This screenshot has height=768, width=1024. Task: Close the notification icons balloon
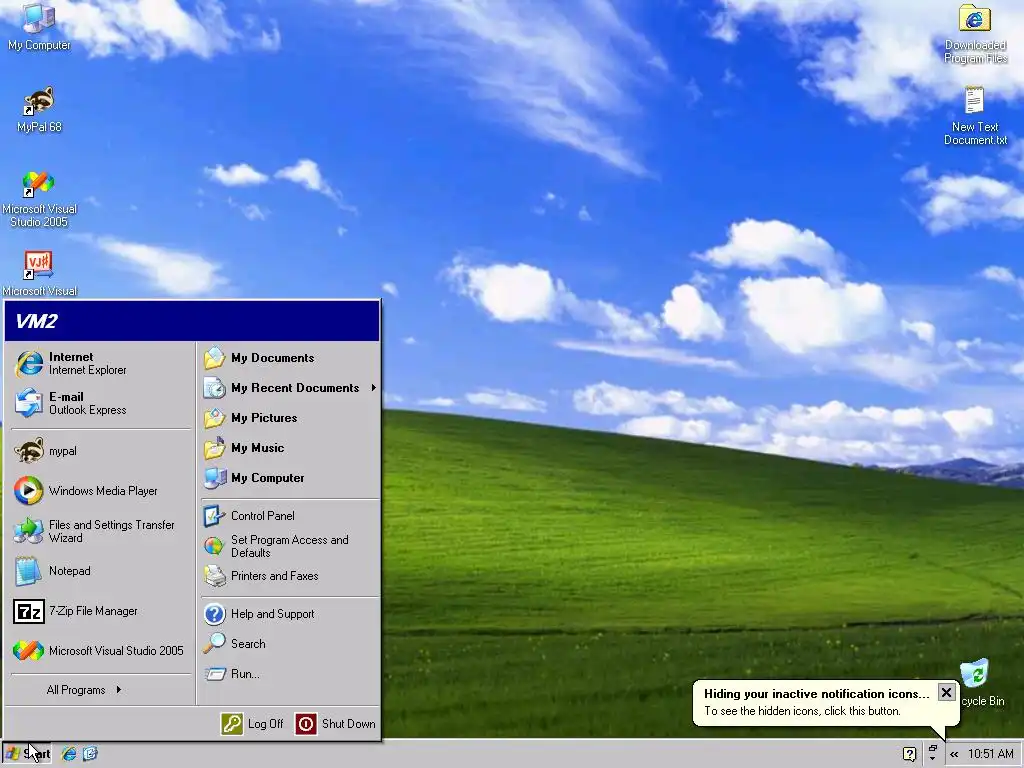pyautogui.click(x=946, y=692)
